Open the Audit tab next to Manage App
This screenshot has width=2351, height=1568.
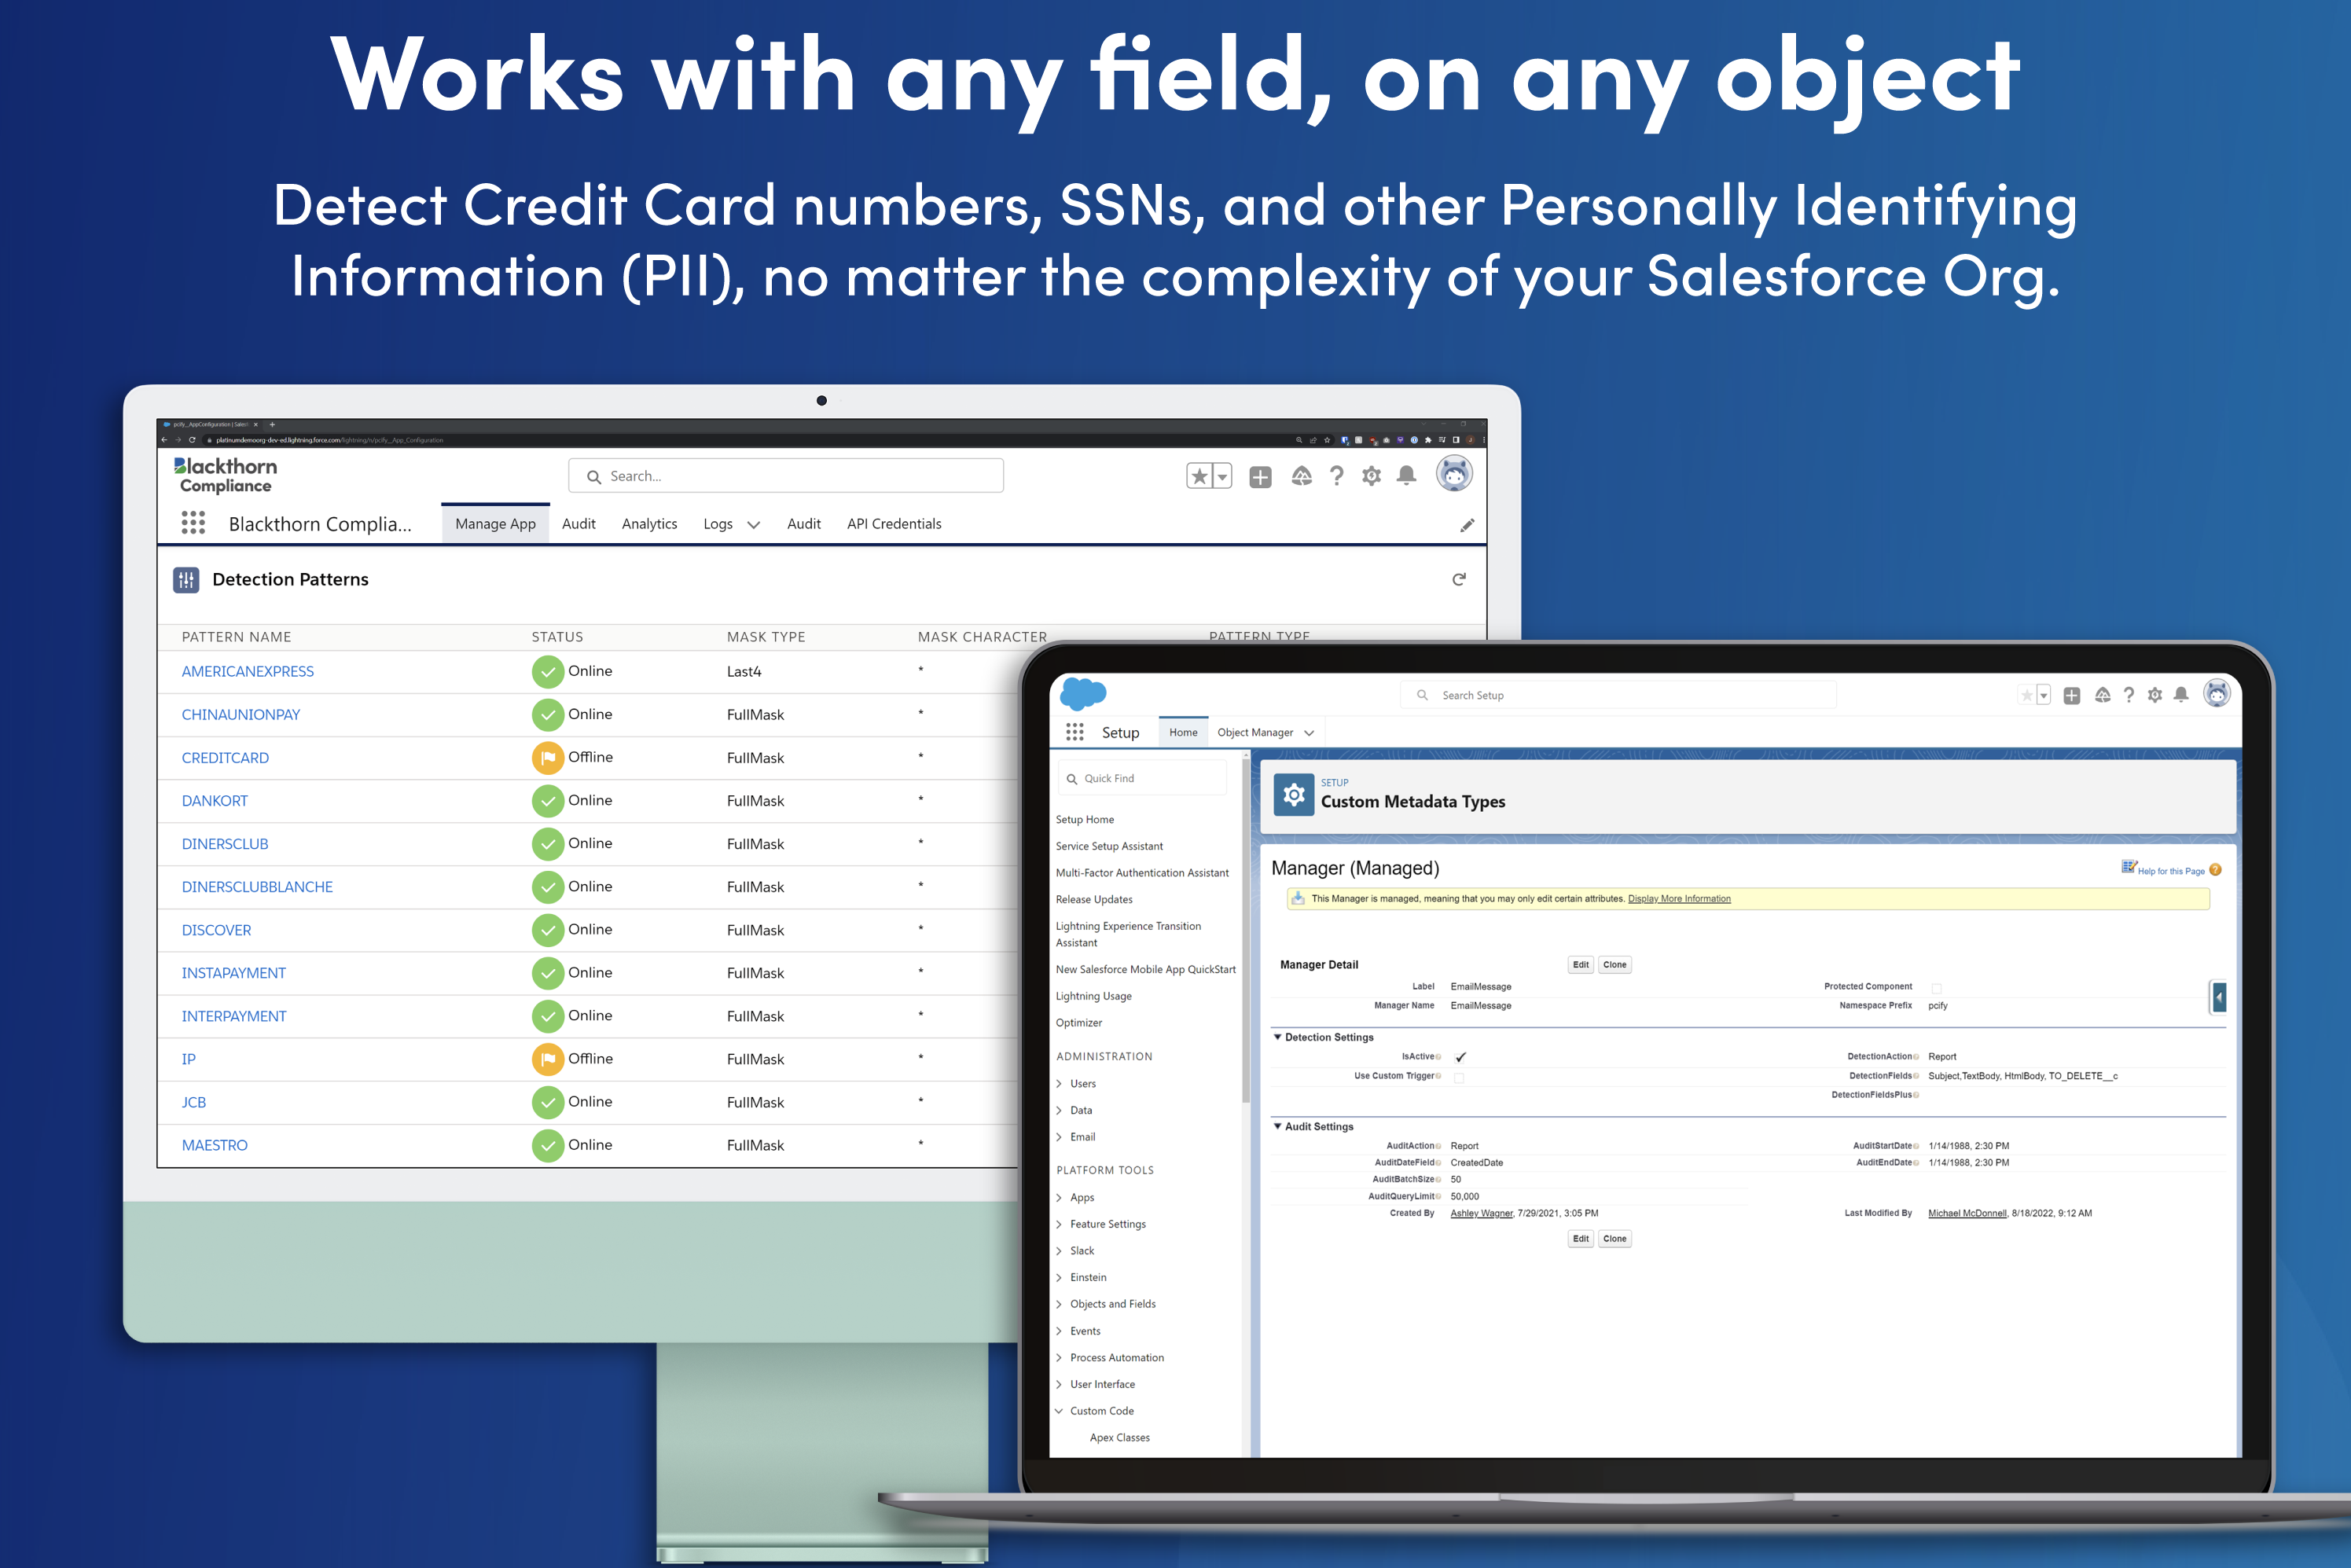point(578,524)
